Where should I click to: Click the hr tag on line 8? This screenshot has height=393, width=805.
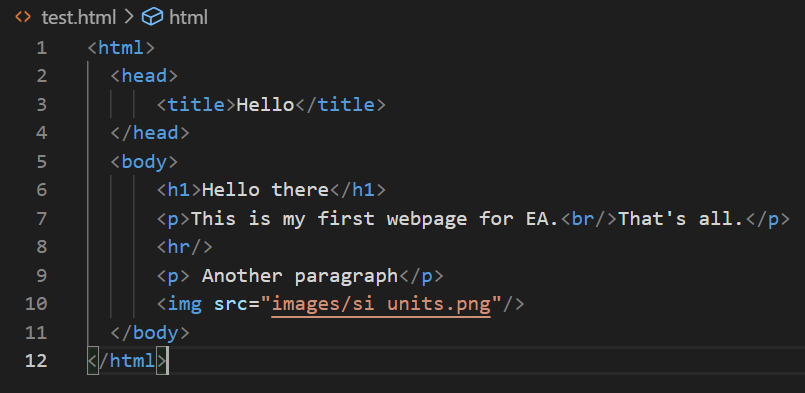184,247
